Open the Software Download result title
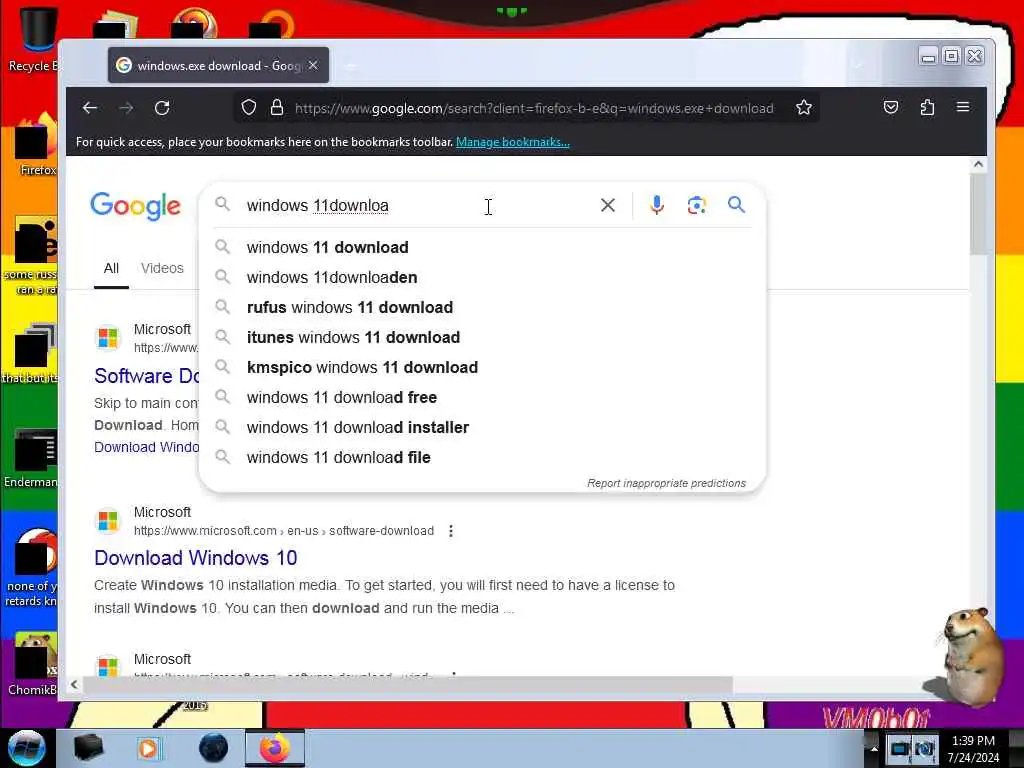Screen dimensions: 1024x768 147,376
